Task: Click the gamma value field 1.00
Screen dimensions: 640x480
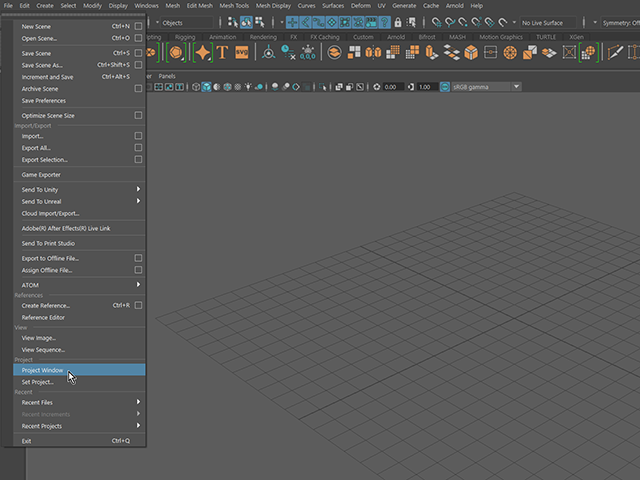Action: pos(427,87)
